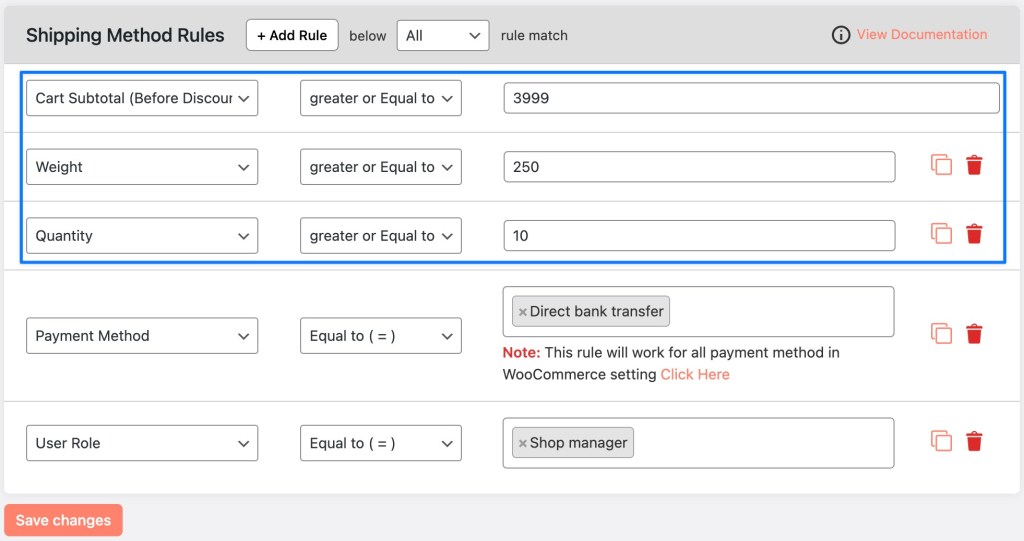The height and width of the screenshot is (541, 1024).
Task: Duplicate the User Role rule row
Action: 941,441
